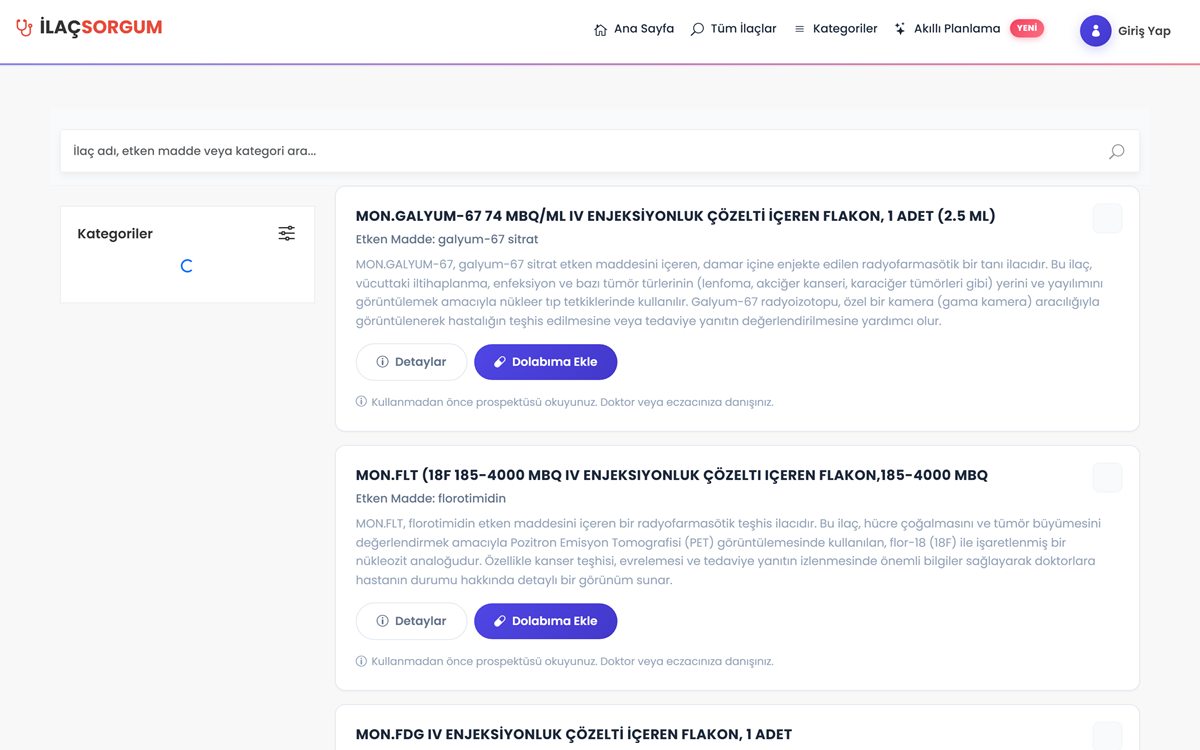Open Tüm İlaçlar page
Viewport: 1200px width, 750px height.
[x=733, y=30]
